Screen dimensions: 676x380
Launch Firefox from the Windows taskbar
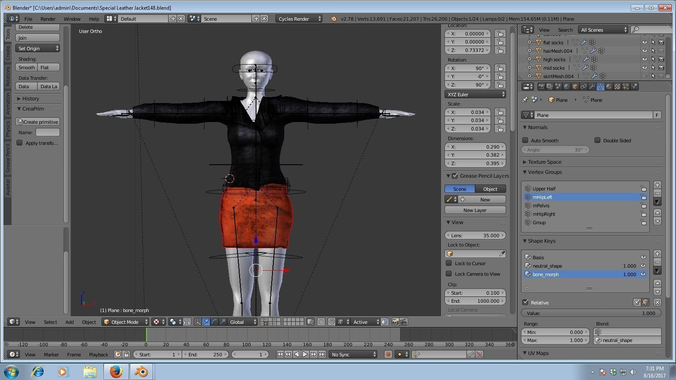point(116,371)
